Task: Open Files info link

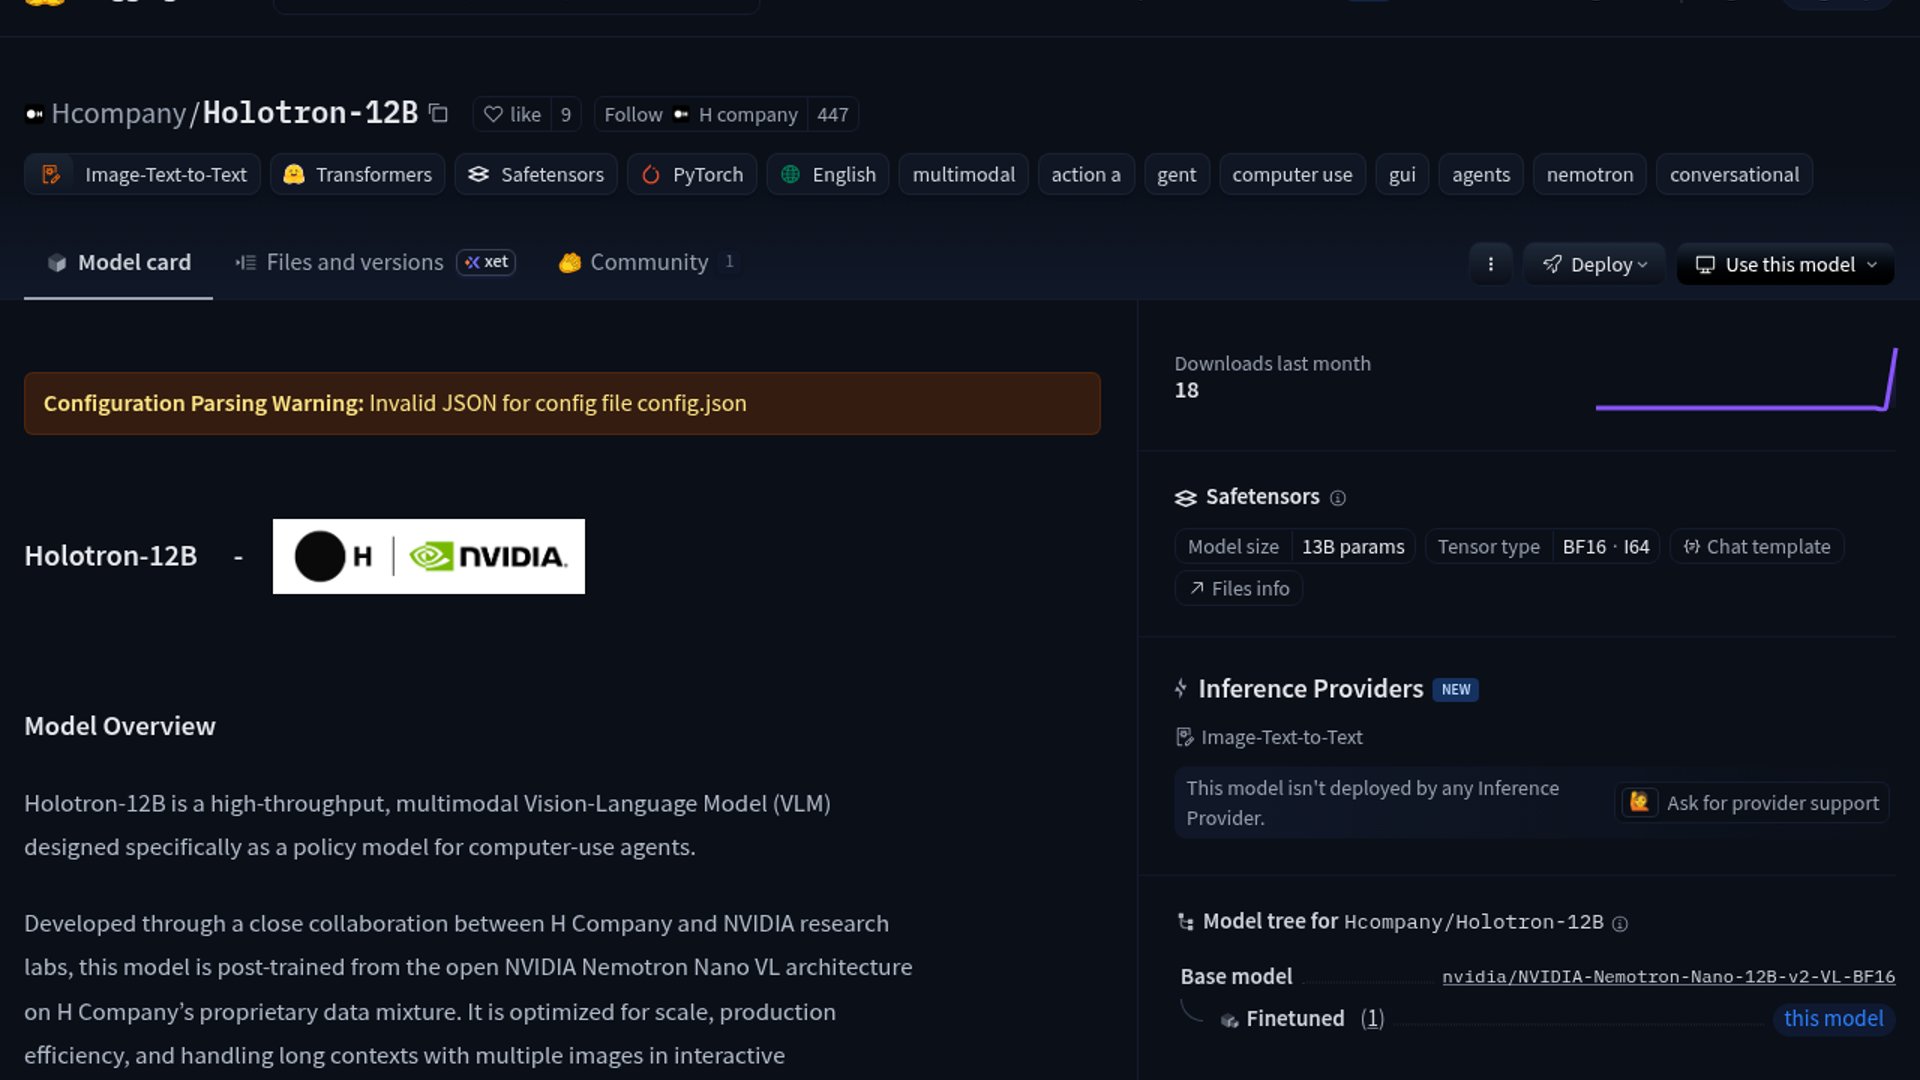Action: 1239,589
